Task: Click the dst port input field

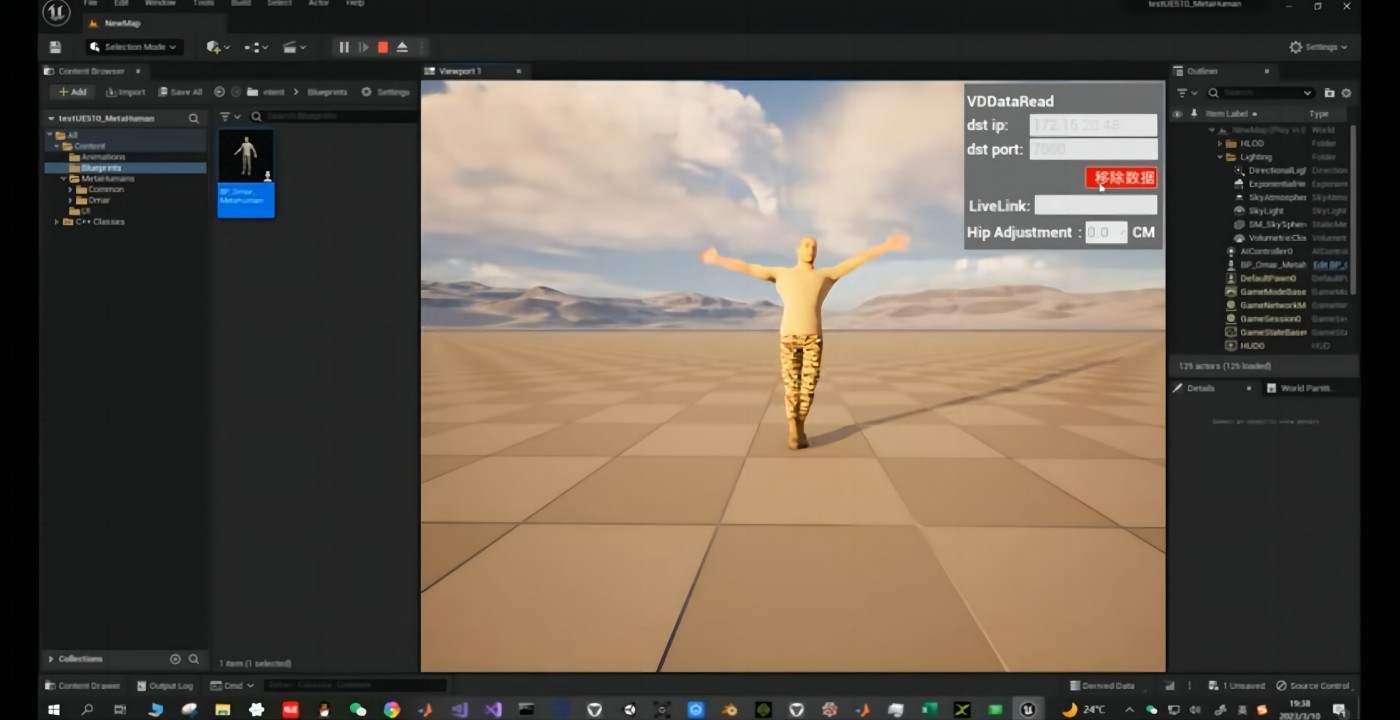Action: tap(1093, 149)
